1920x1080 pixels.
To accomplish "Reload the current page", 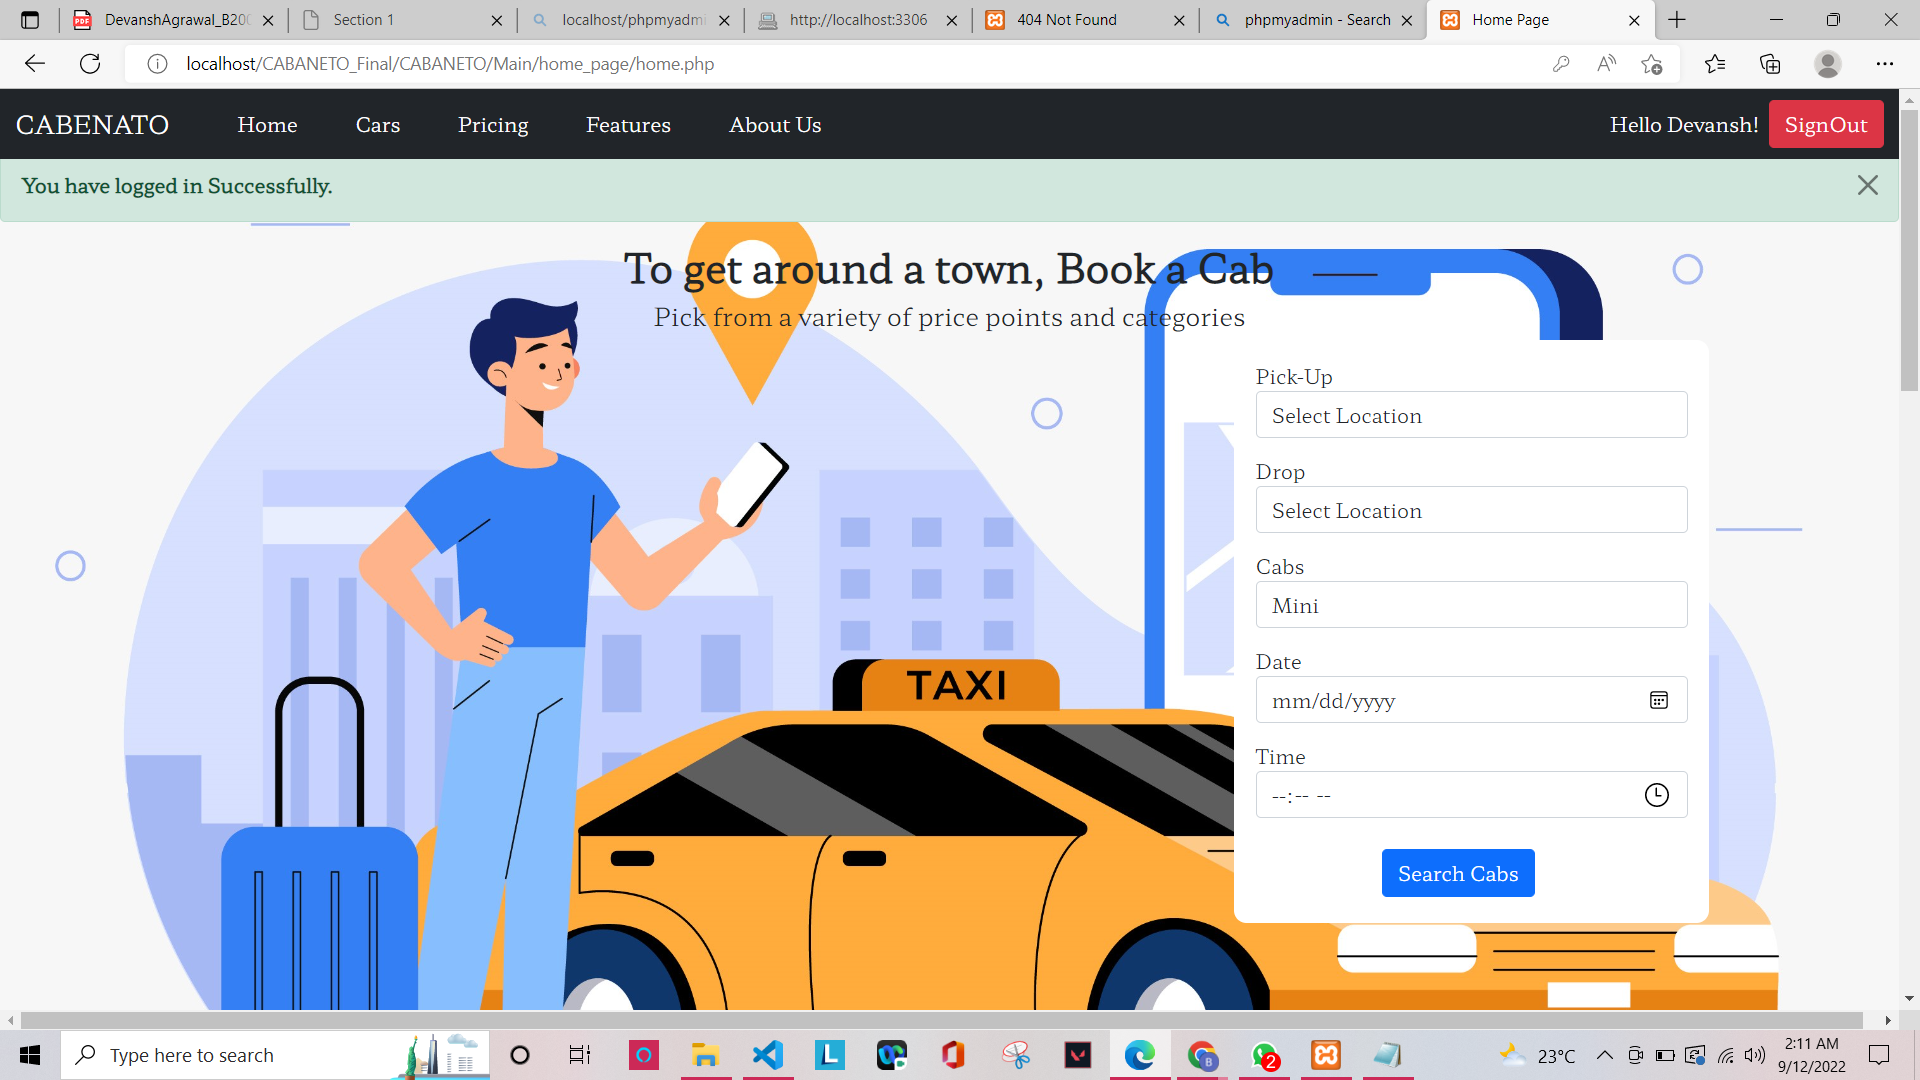I will pos(90,63).
